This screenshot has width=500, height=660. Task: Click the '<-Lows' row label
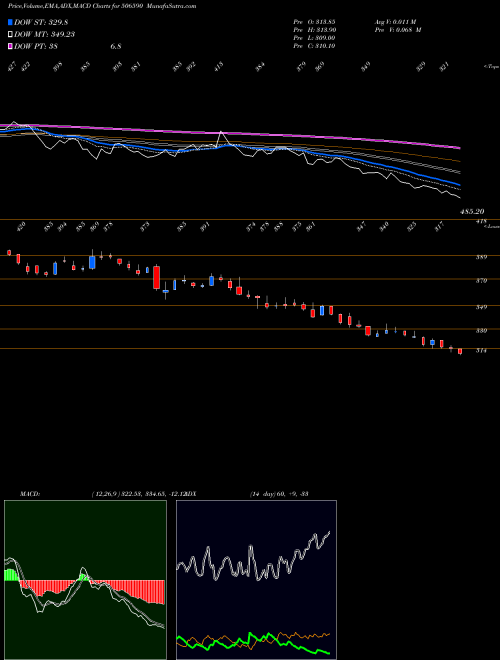491,226
